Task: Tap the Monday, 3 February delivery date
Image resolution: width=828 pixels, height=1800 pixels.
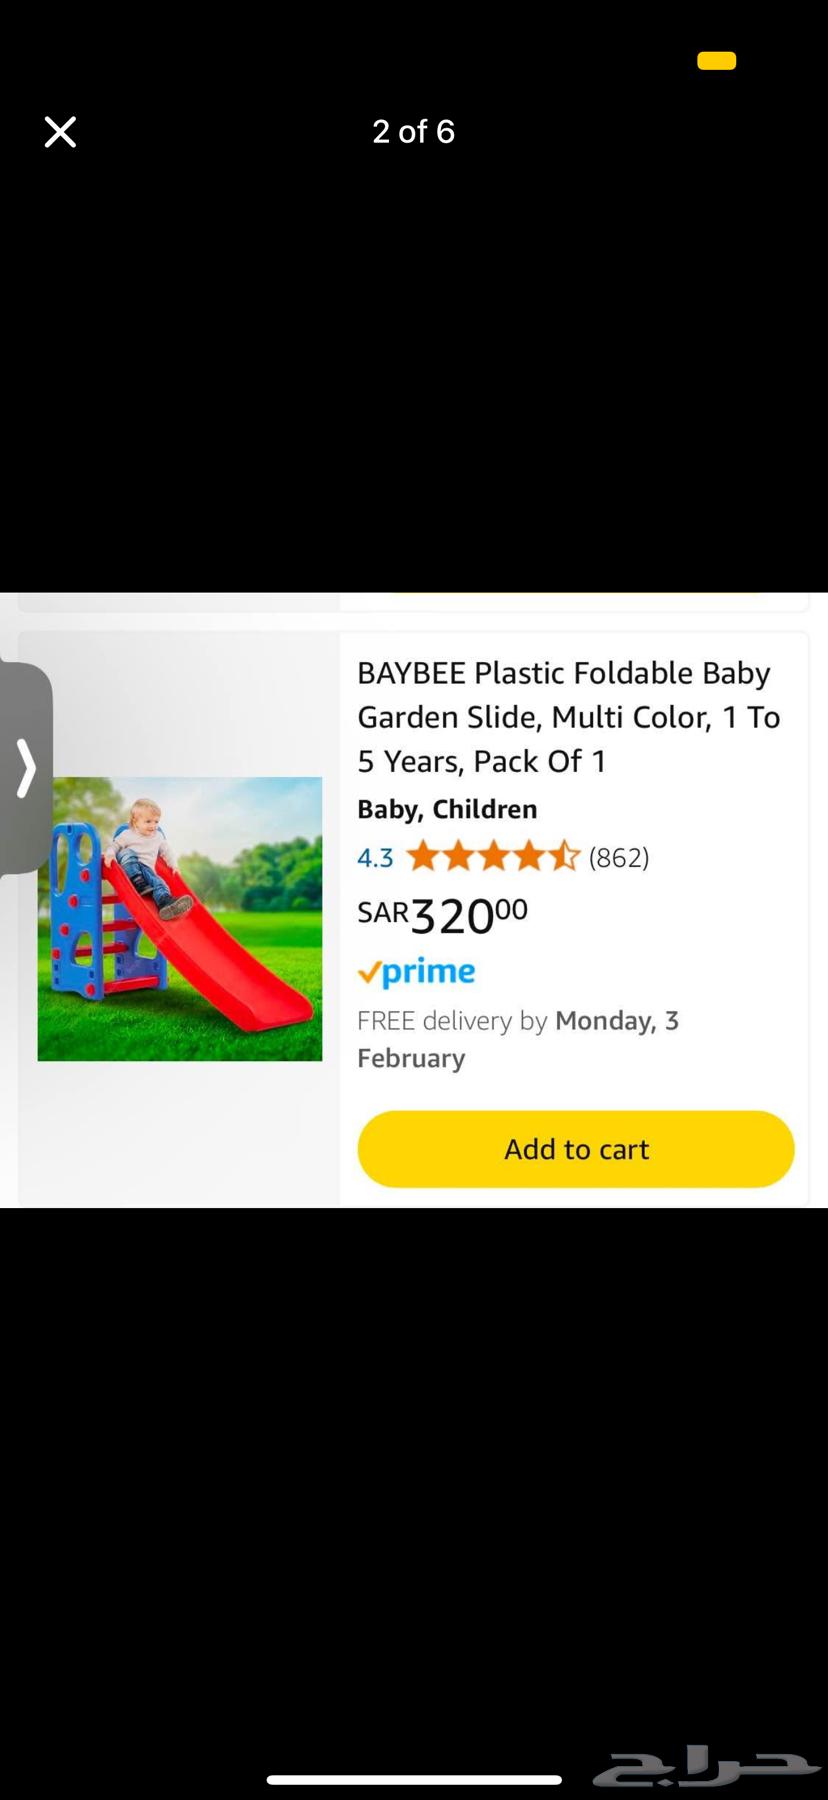Action: (518, 1039)
